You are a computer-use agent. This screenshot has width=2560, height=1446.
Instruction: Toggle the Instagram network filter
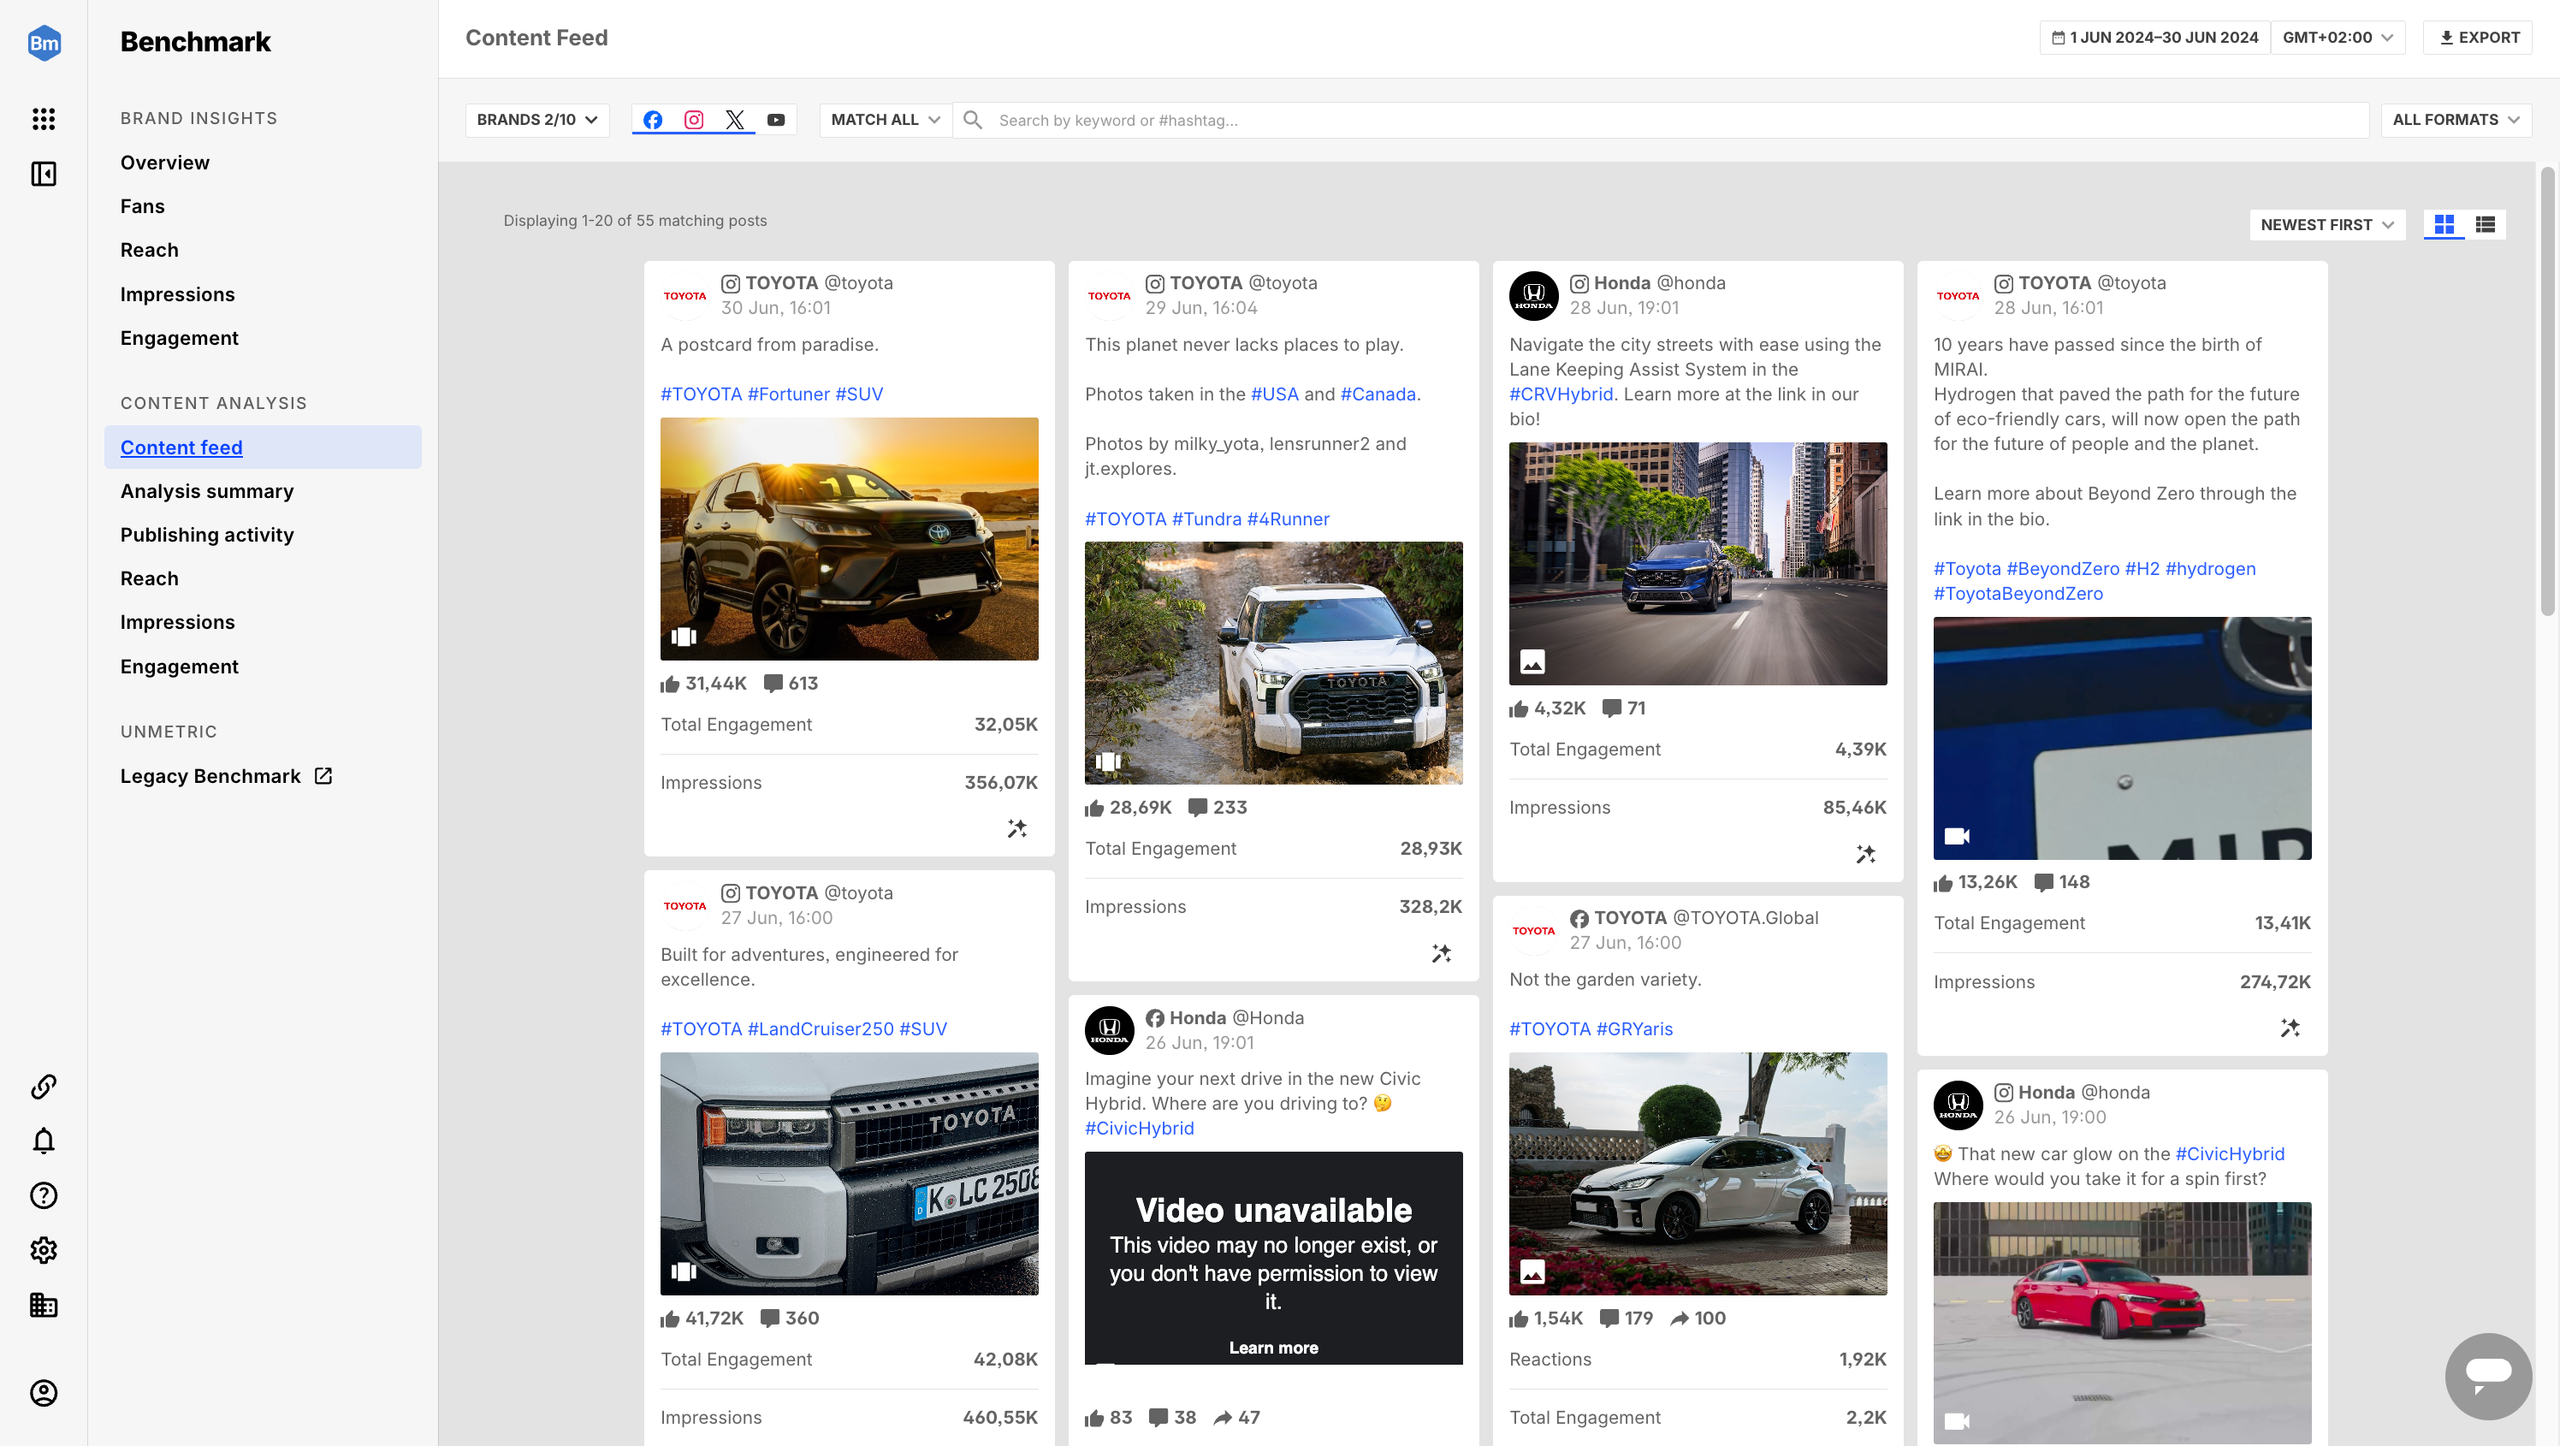[x=694, y=120]
